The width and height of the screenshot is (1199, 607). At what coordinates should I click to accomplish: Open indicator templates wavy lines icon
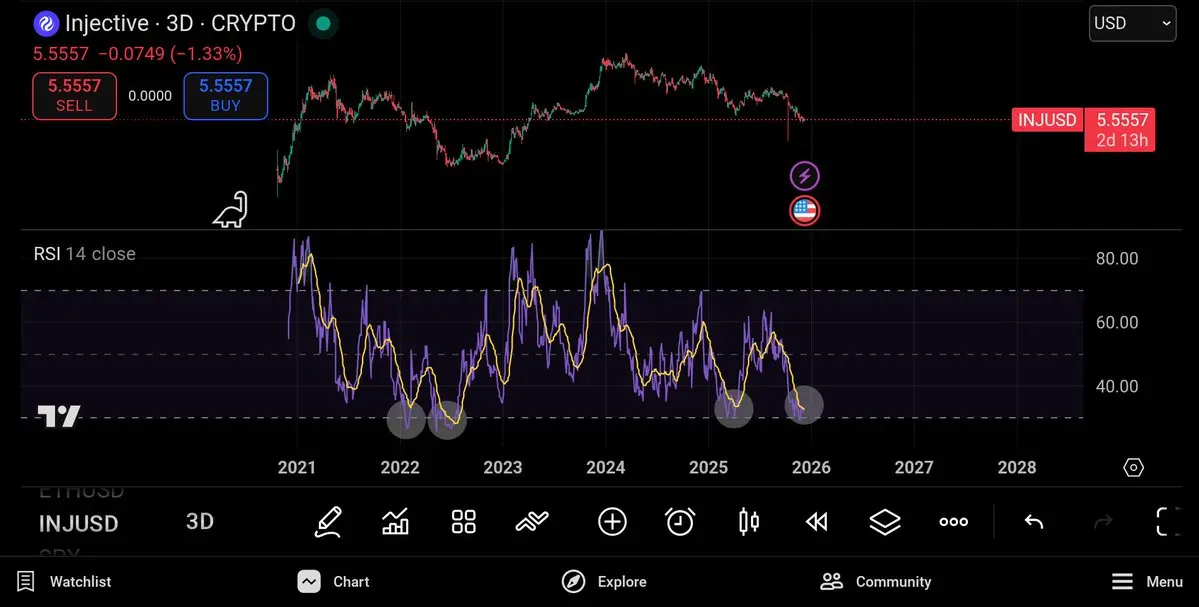[533, 522]
